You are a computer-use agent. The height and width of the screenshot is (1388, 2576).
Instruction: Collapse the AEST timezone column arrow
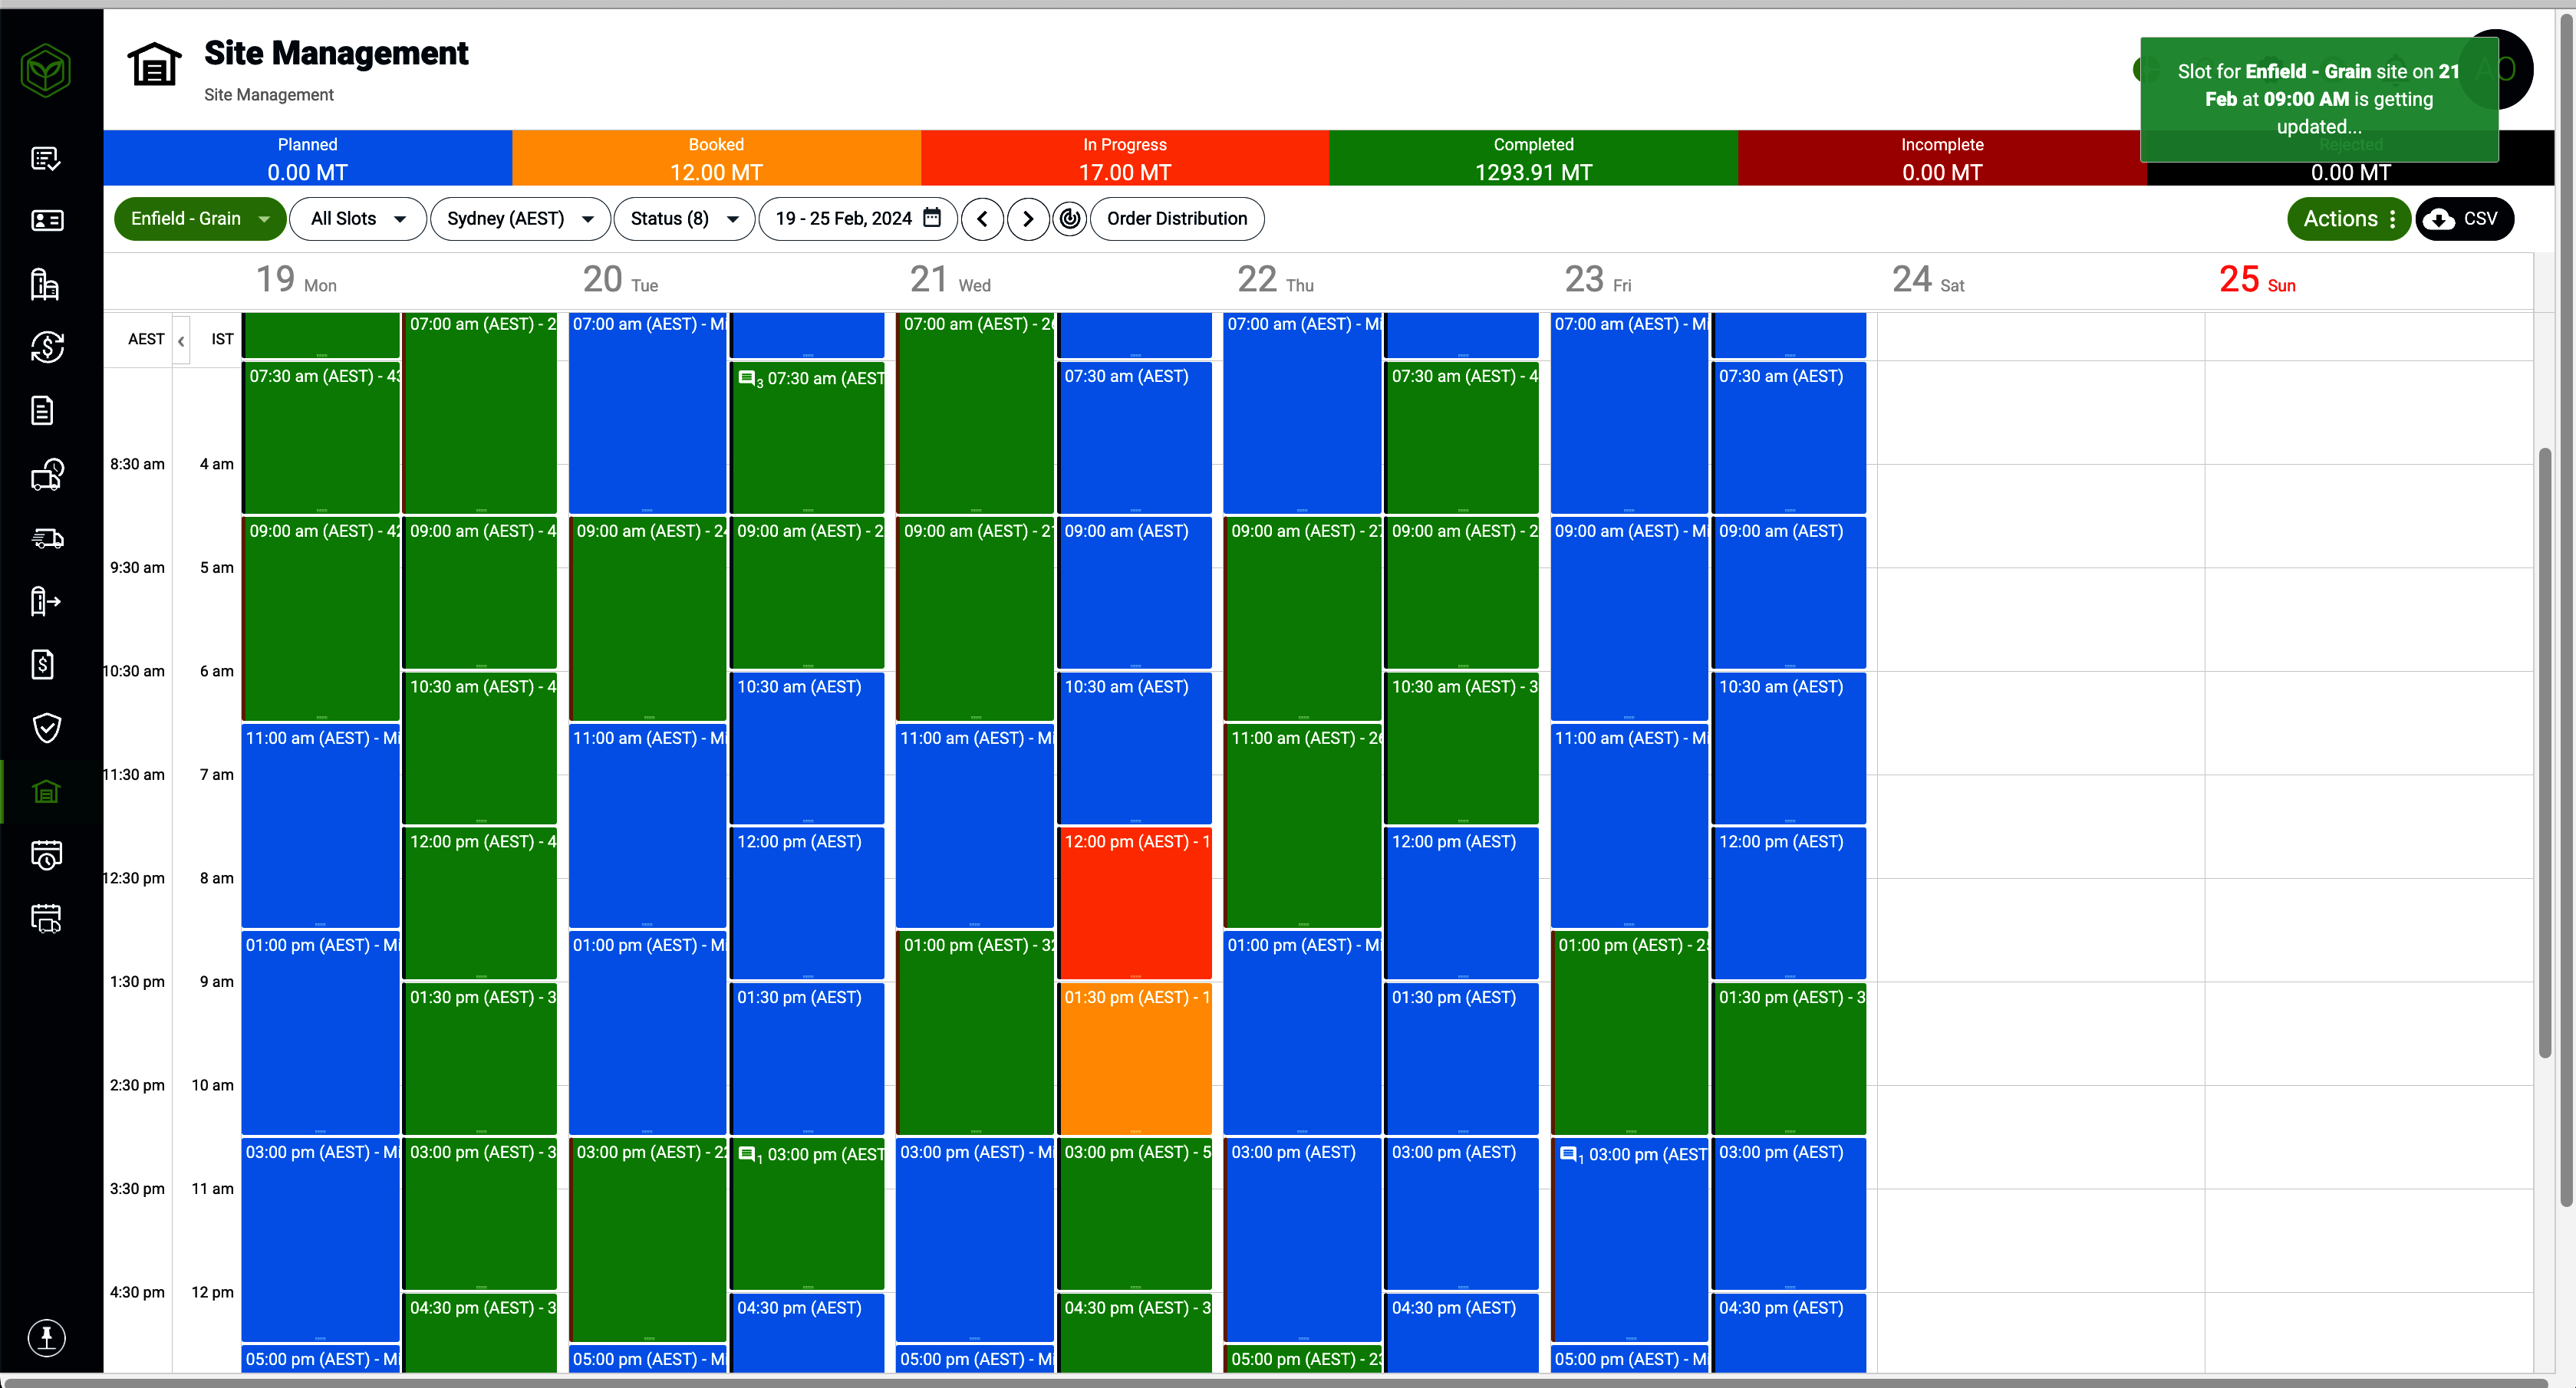click(x=181, y=341)
